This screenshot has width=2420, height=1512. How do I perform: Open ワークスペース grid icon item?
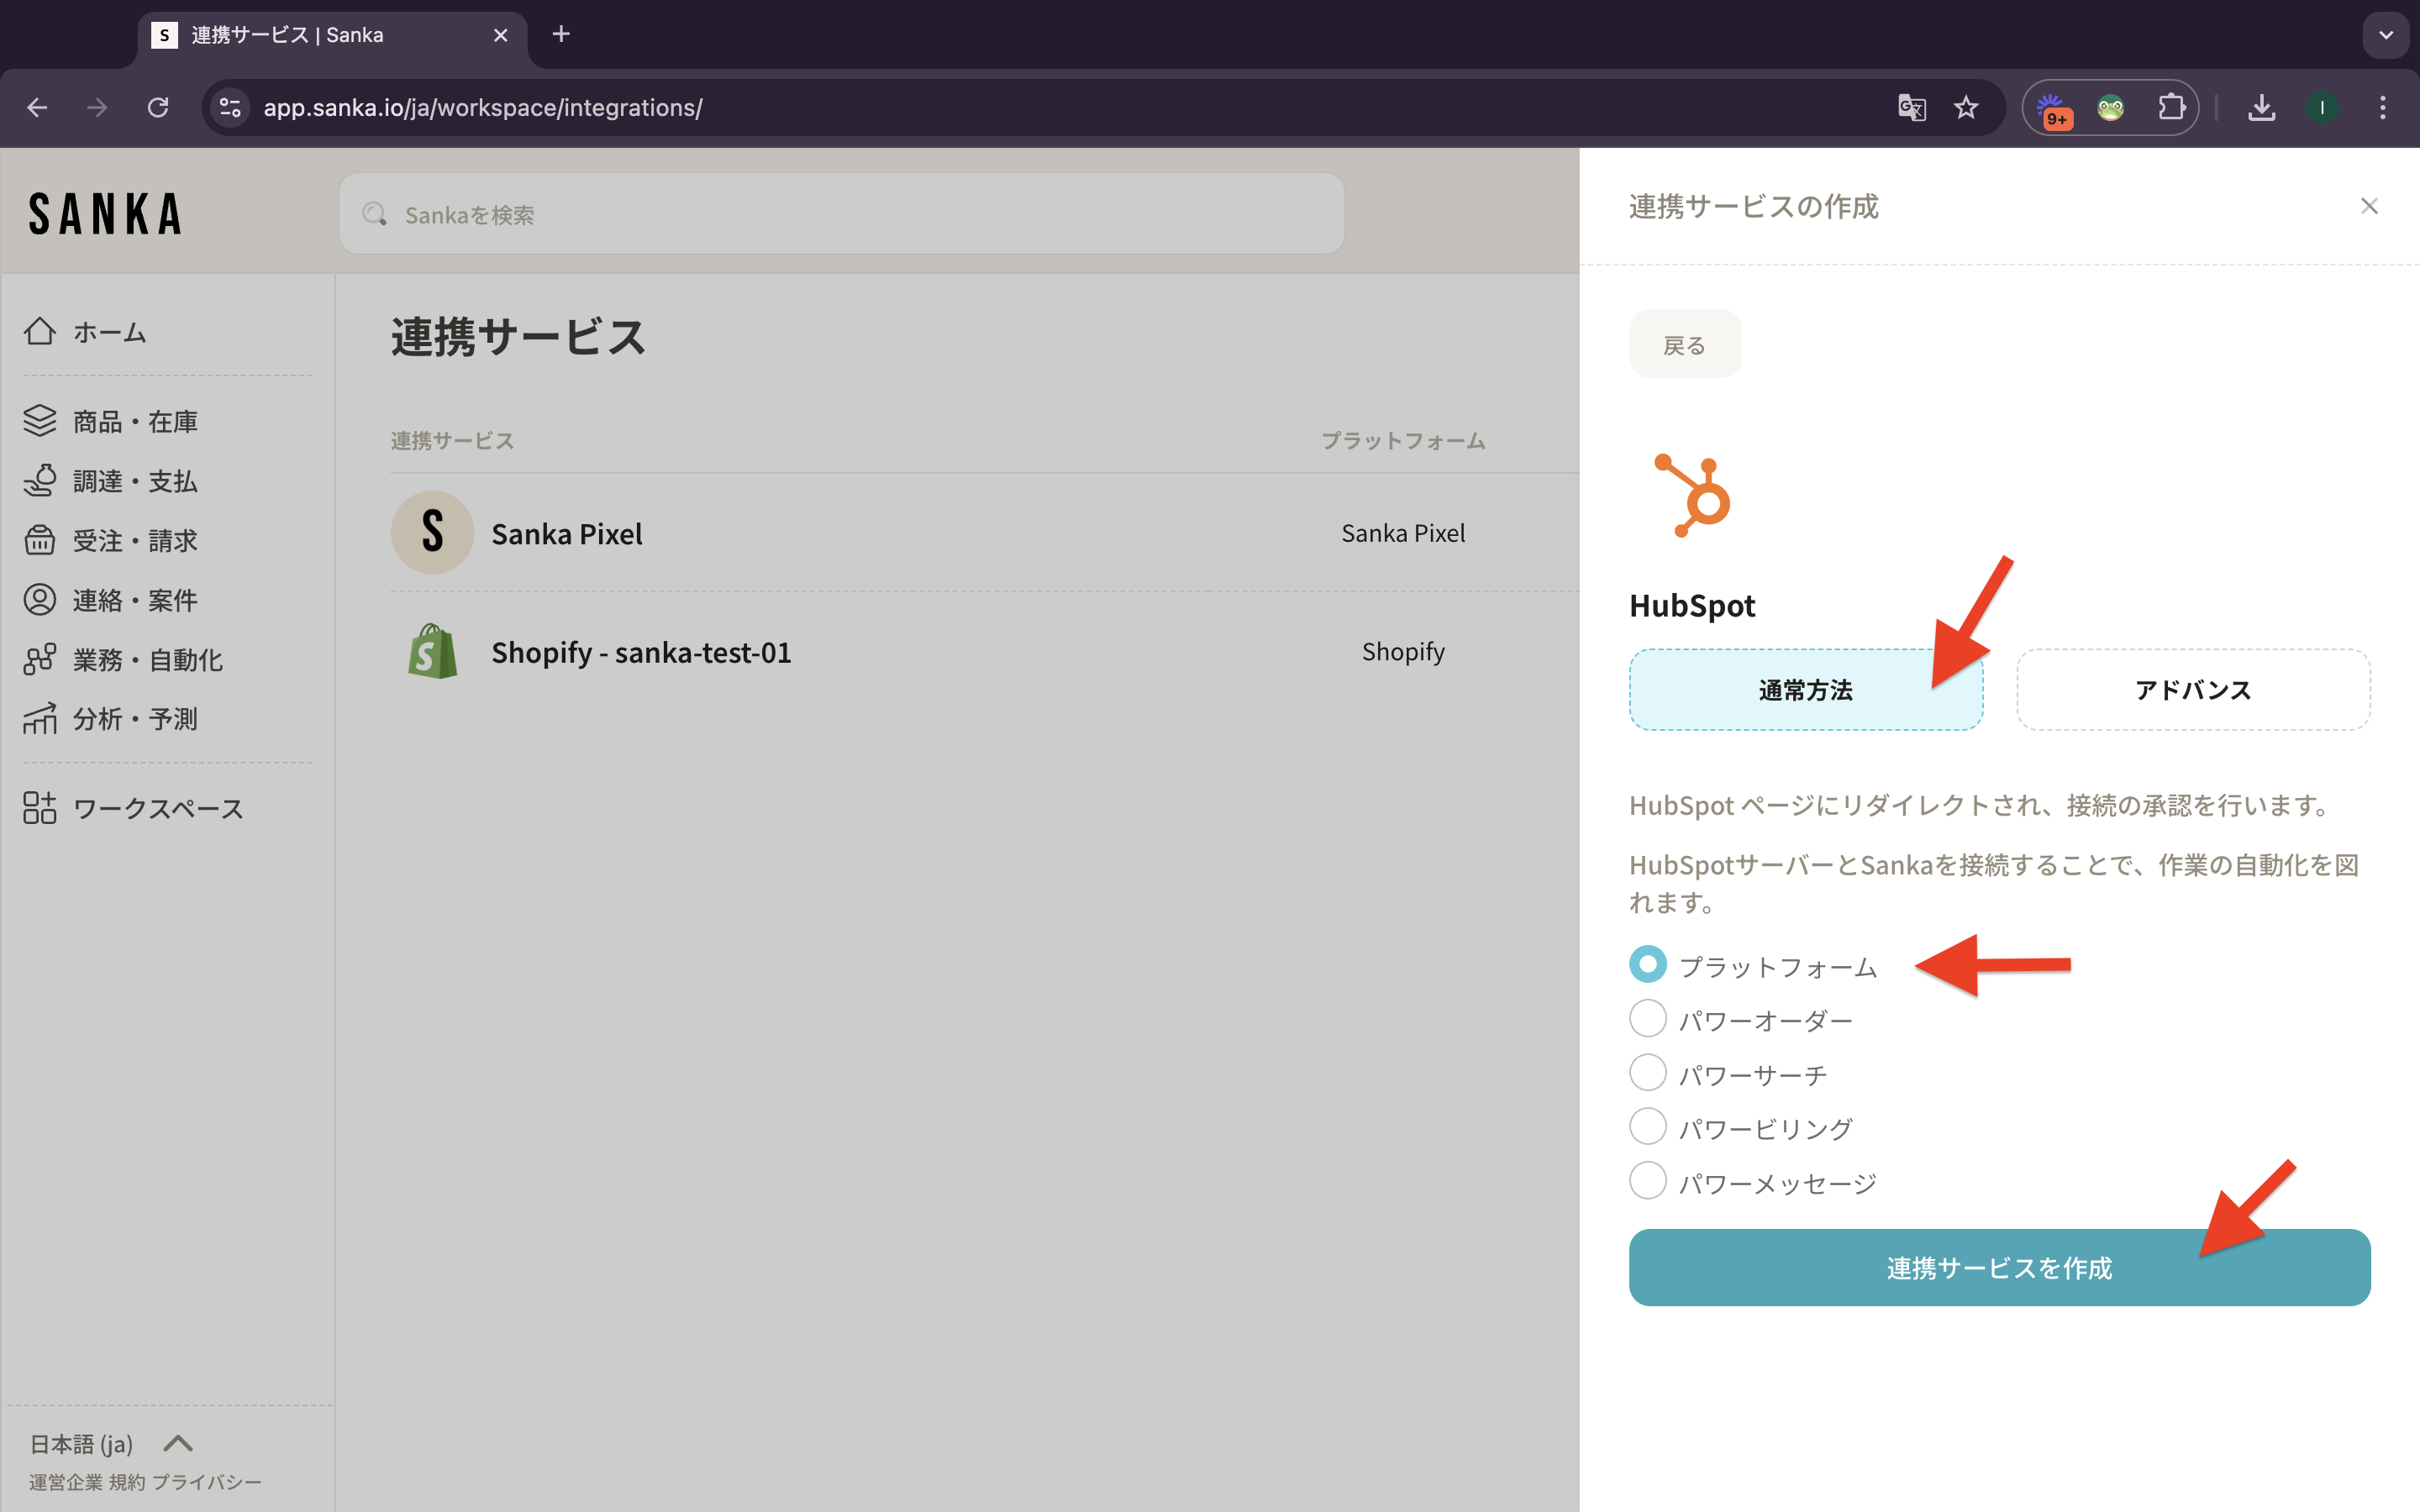40,807
